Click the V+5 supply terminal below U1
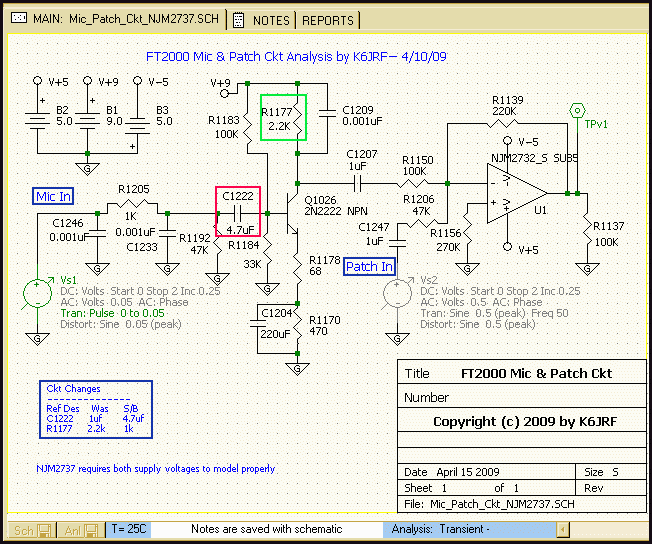Image resolution: width=652 pixels, height=544 pixels. tap(507, 247)
